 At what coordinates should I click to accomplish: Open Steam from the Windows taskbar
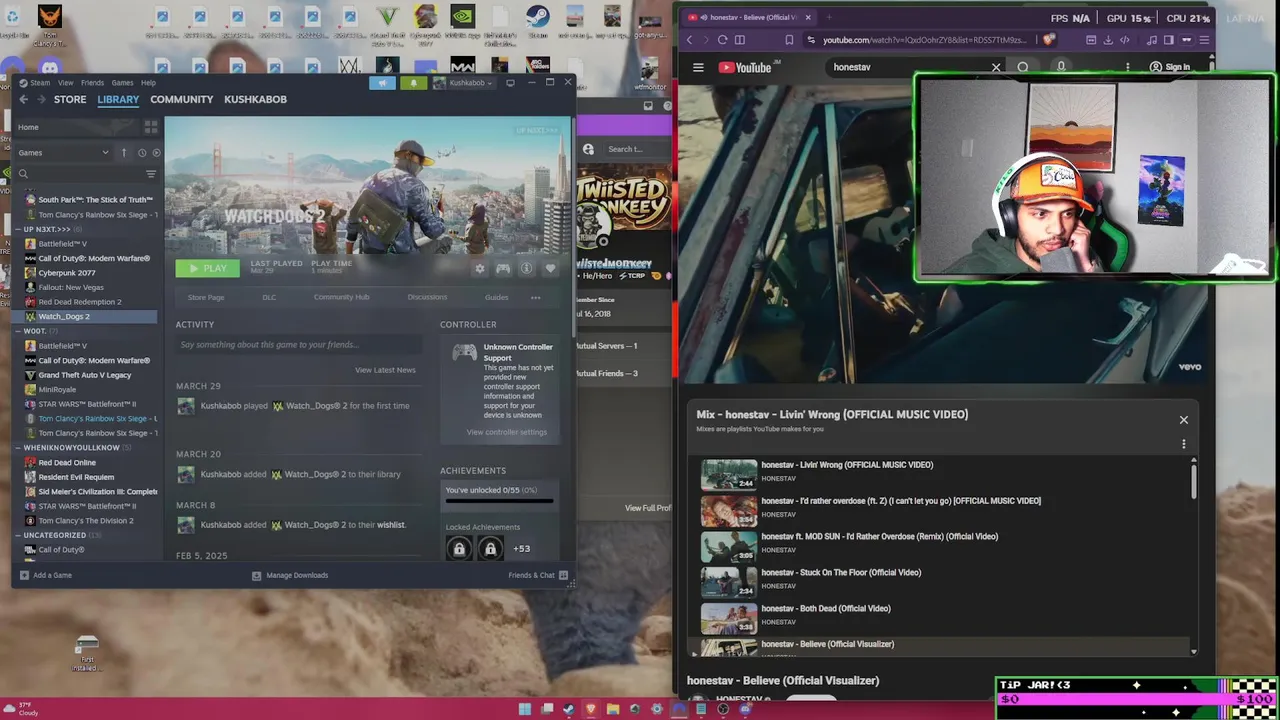click(x=569, y=709)
